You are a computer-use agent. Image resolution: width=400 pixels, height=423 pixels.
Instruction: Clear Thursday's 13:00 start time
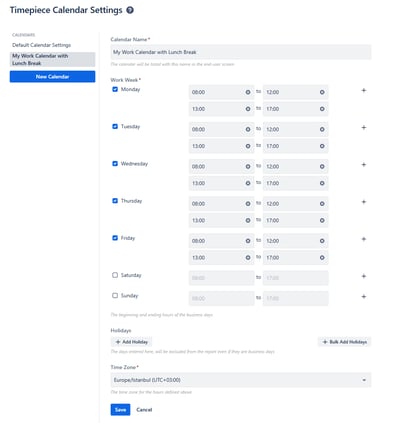(248, 220)
